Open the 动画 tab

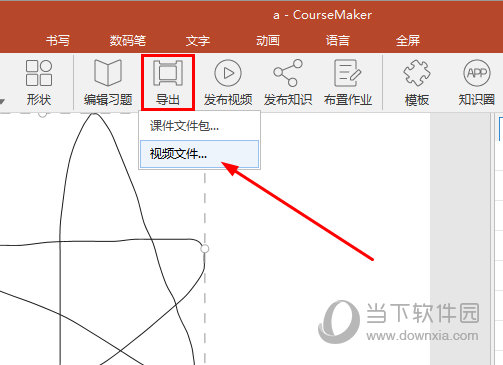(x=268, y=41)
